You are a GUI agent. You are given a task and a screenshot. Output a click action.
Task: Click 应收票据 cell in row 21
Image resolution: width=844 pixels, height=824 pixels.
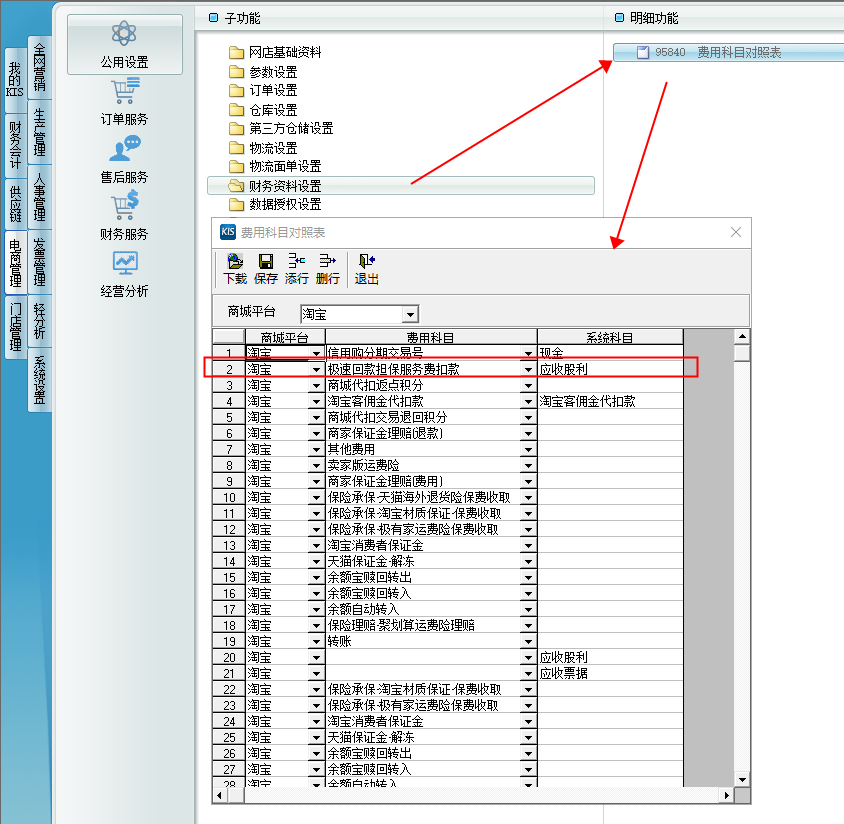(610, 674)
